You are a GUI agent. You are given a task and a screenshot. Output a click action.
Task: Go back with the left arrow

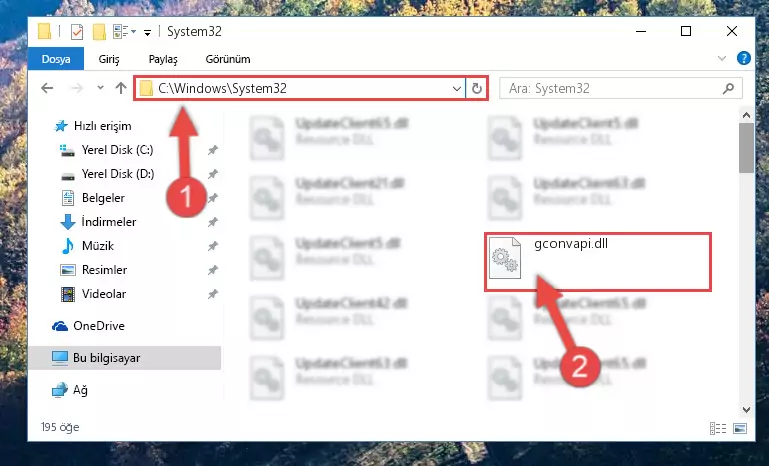pyautogui.click(x=47, y=88)
